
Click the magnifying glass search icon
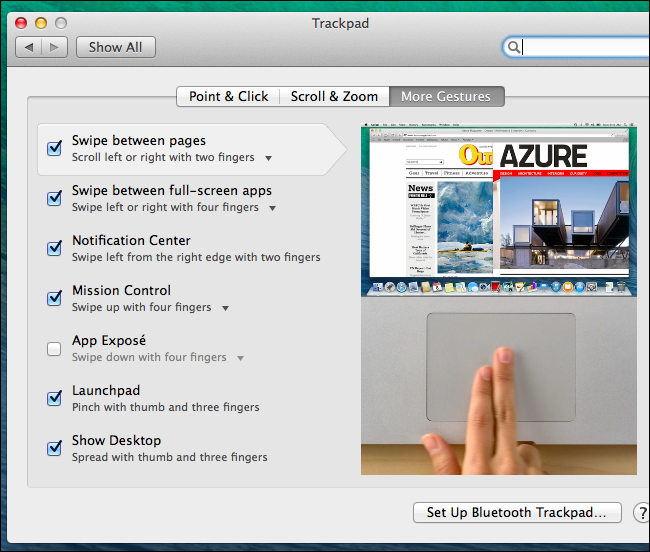(514, 47)
